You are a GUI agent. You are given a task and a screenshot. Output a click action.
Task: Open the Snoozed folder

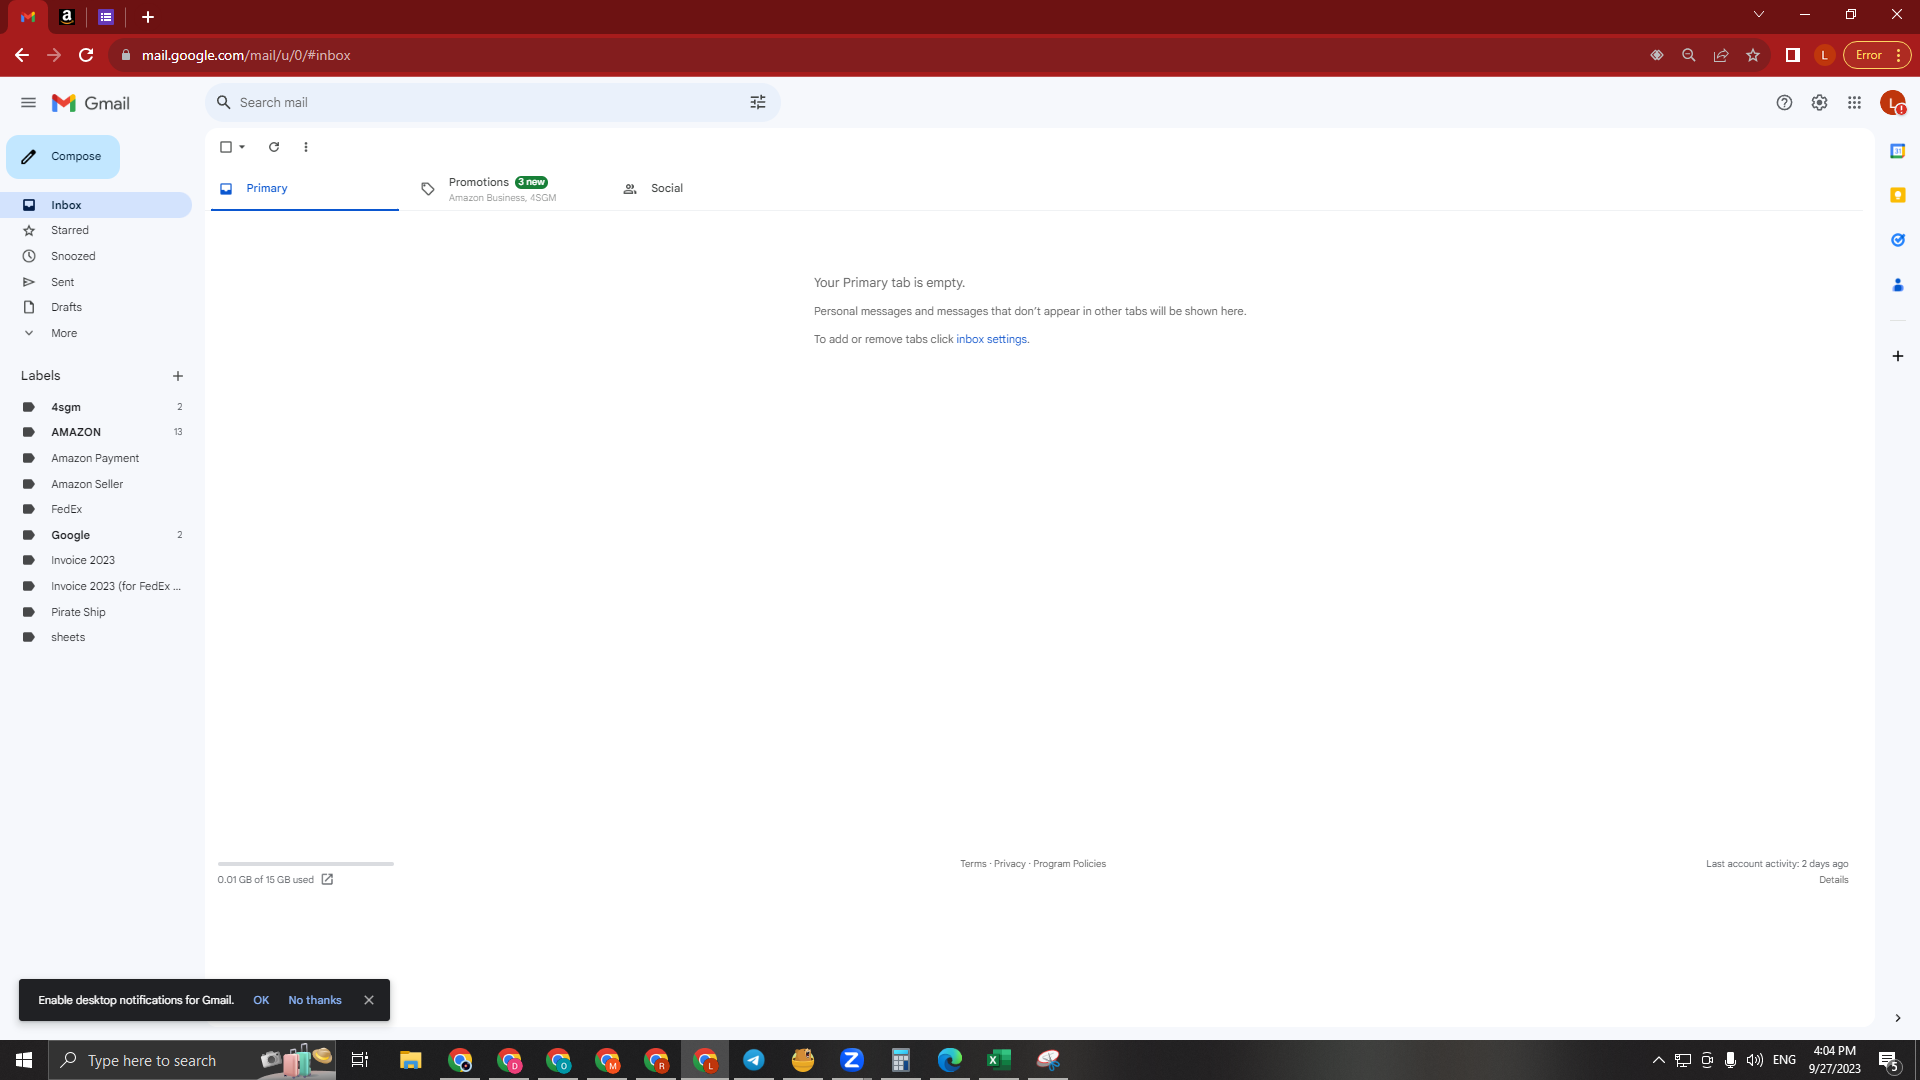pos(96,256)
